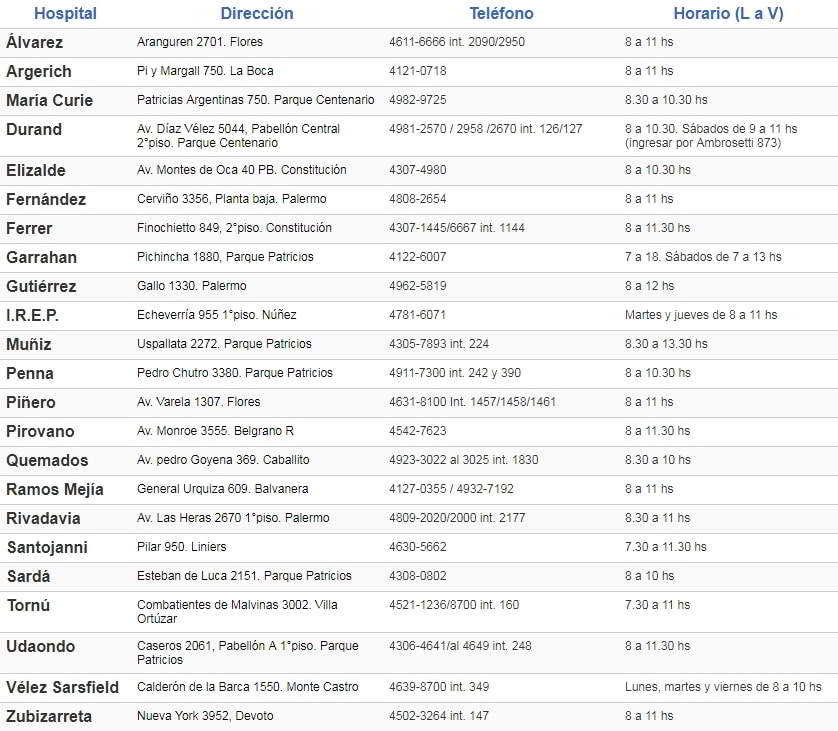Click the María Curie hospital name
This screenshot has height=731, width=838.
[x=50, y=100]
